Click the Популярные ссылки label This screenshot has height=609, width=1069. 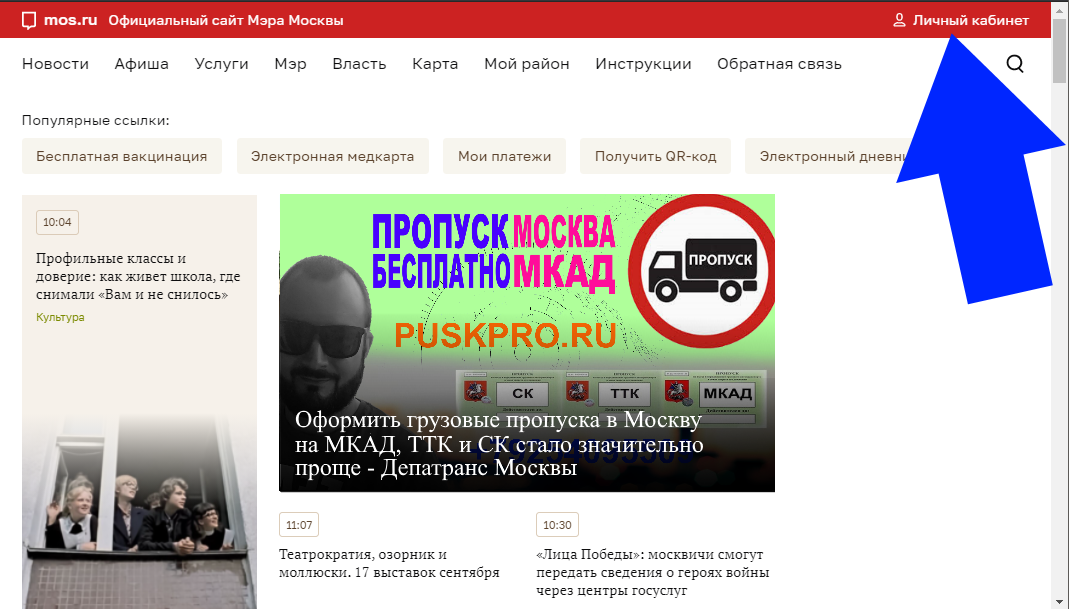[x=95, y=121]
